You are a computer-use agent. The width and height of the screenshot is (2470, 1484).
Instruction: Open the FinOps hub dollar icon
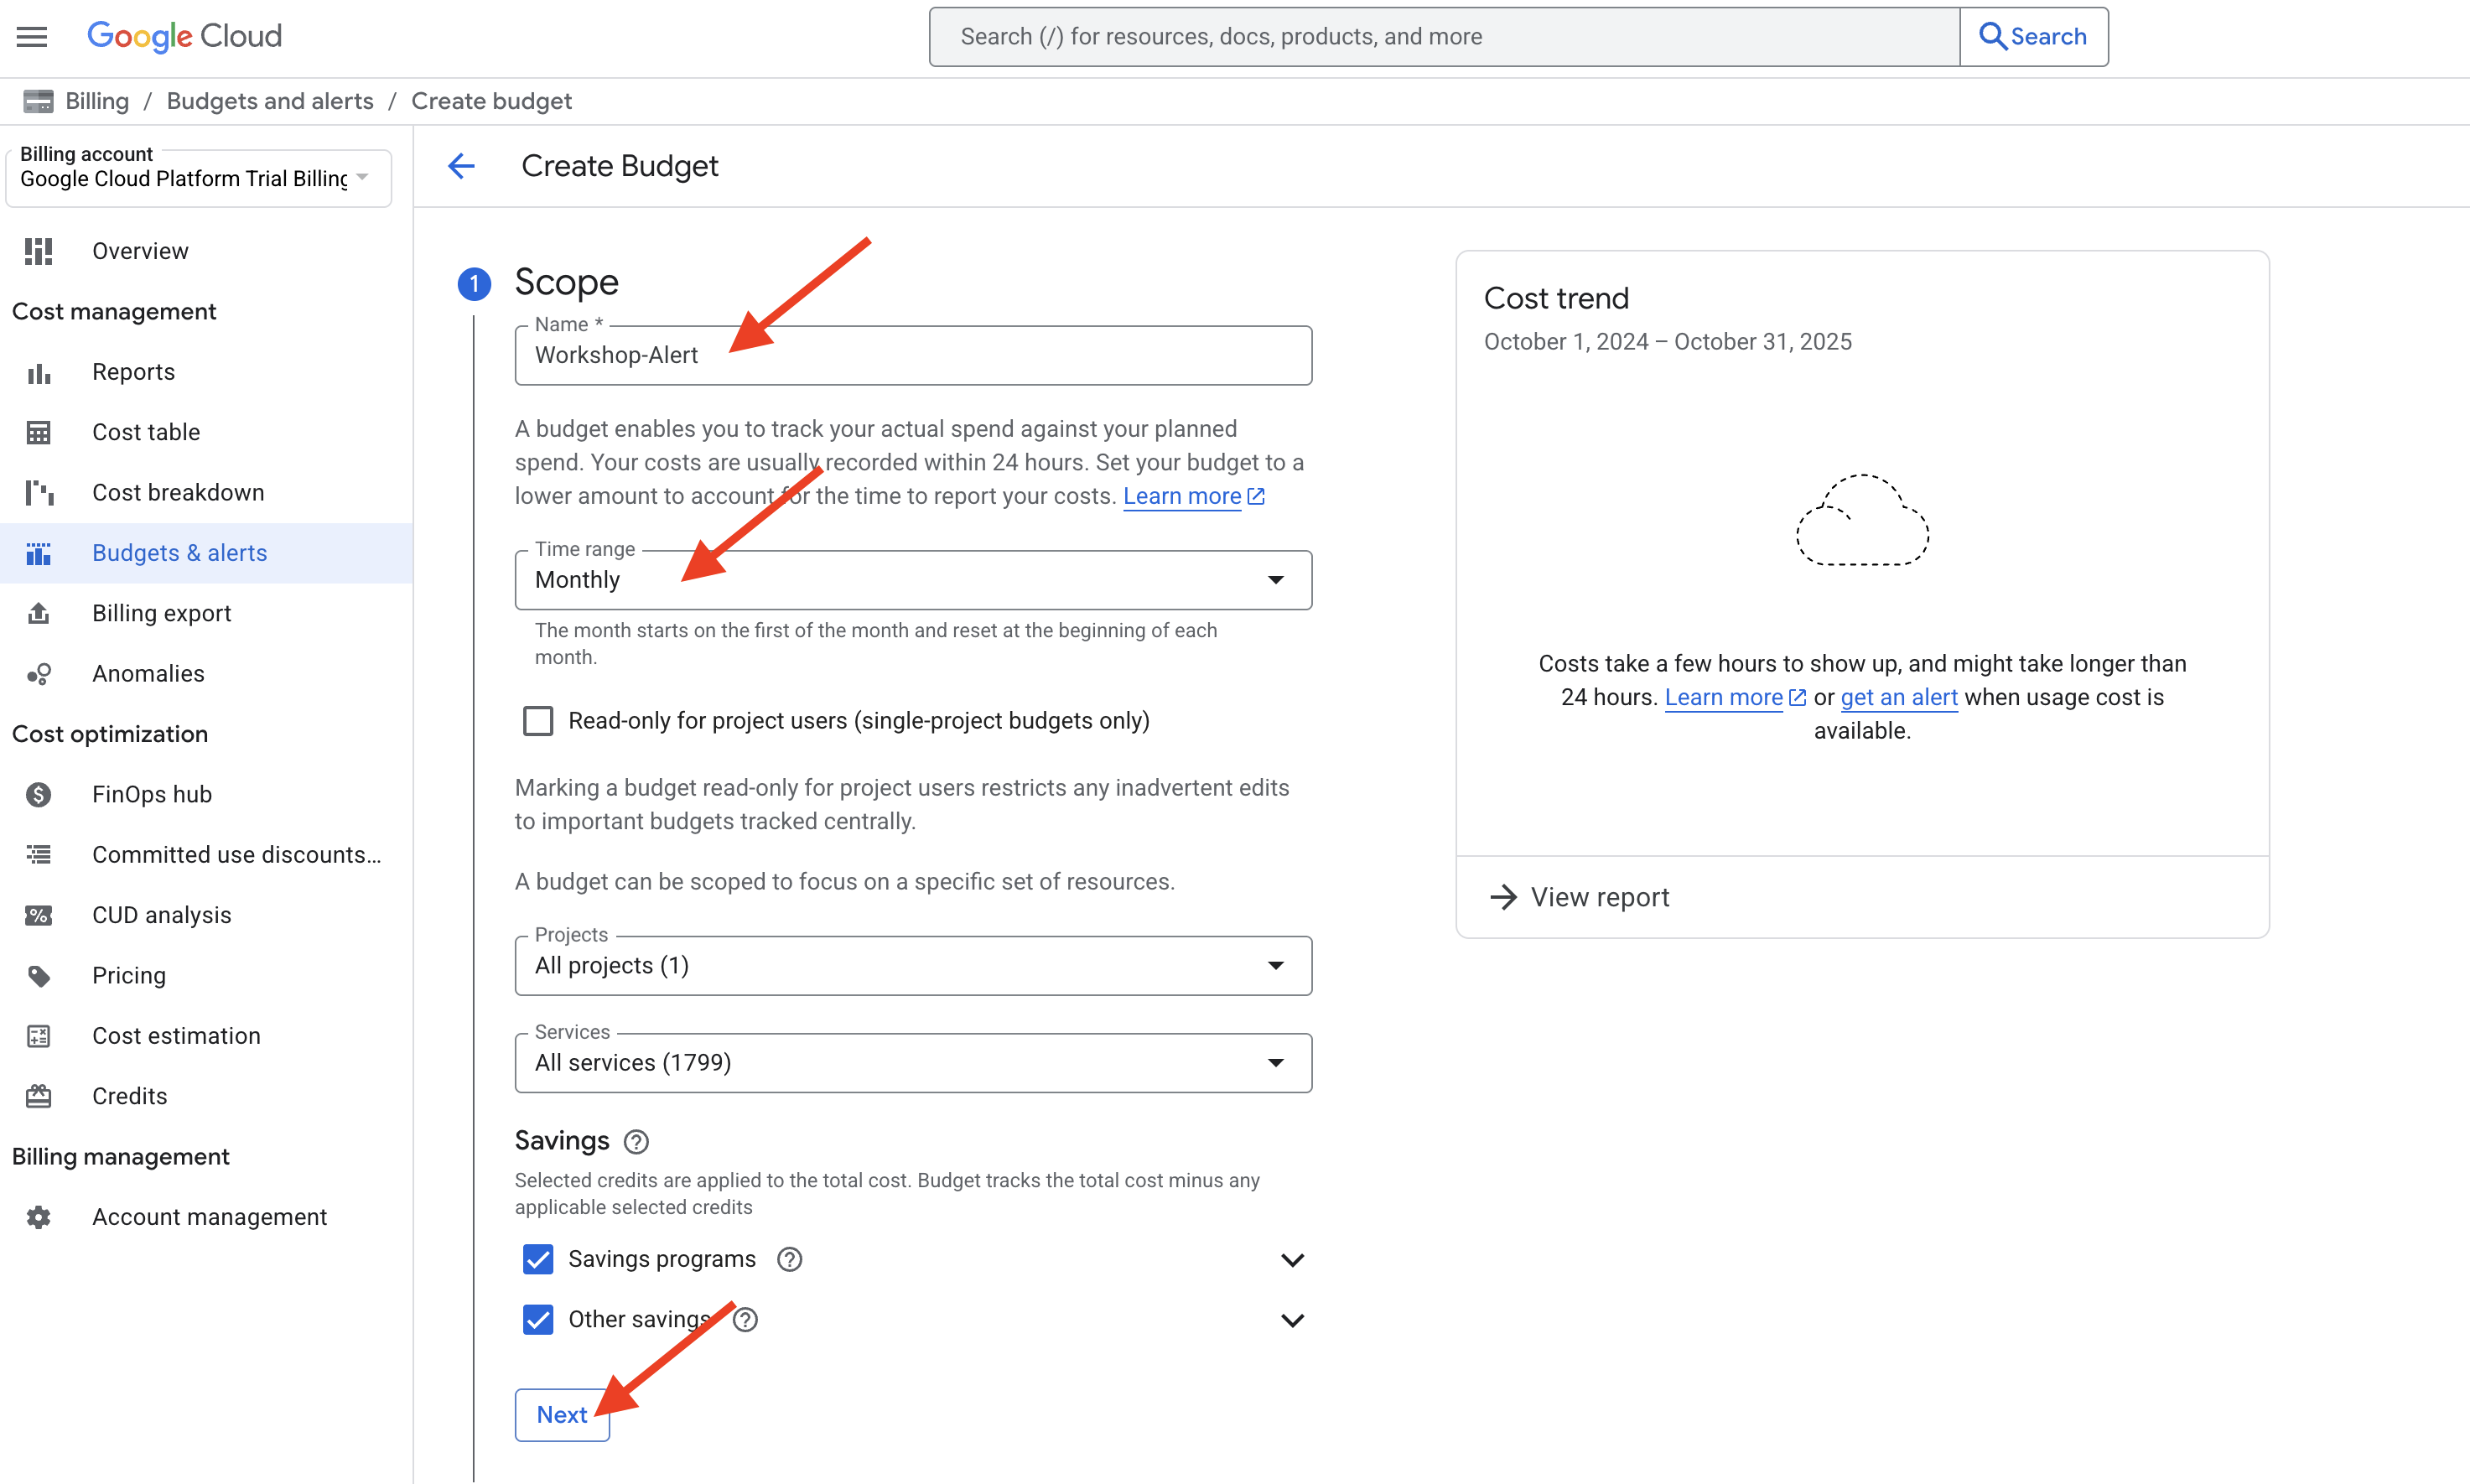(x=39, y=794)
